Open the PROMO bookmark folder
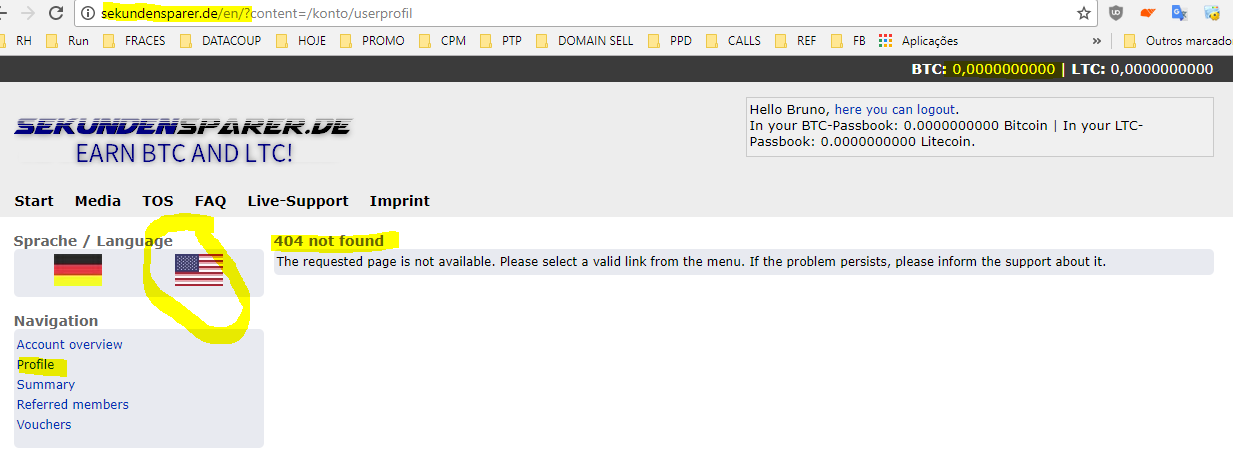Screen dimensions: 1233x451 click(x=373, y=41)
